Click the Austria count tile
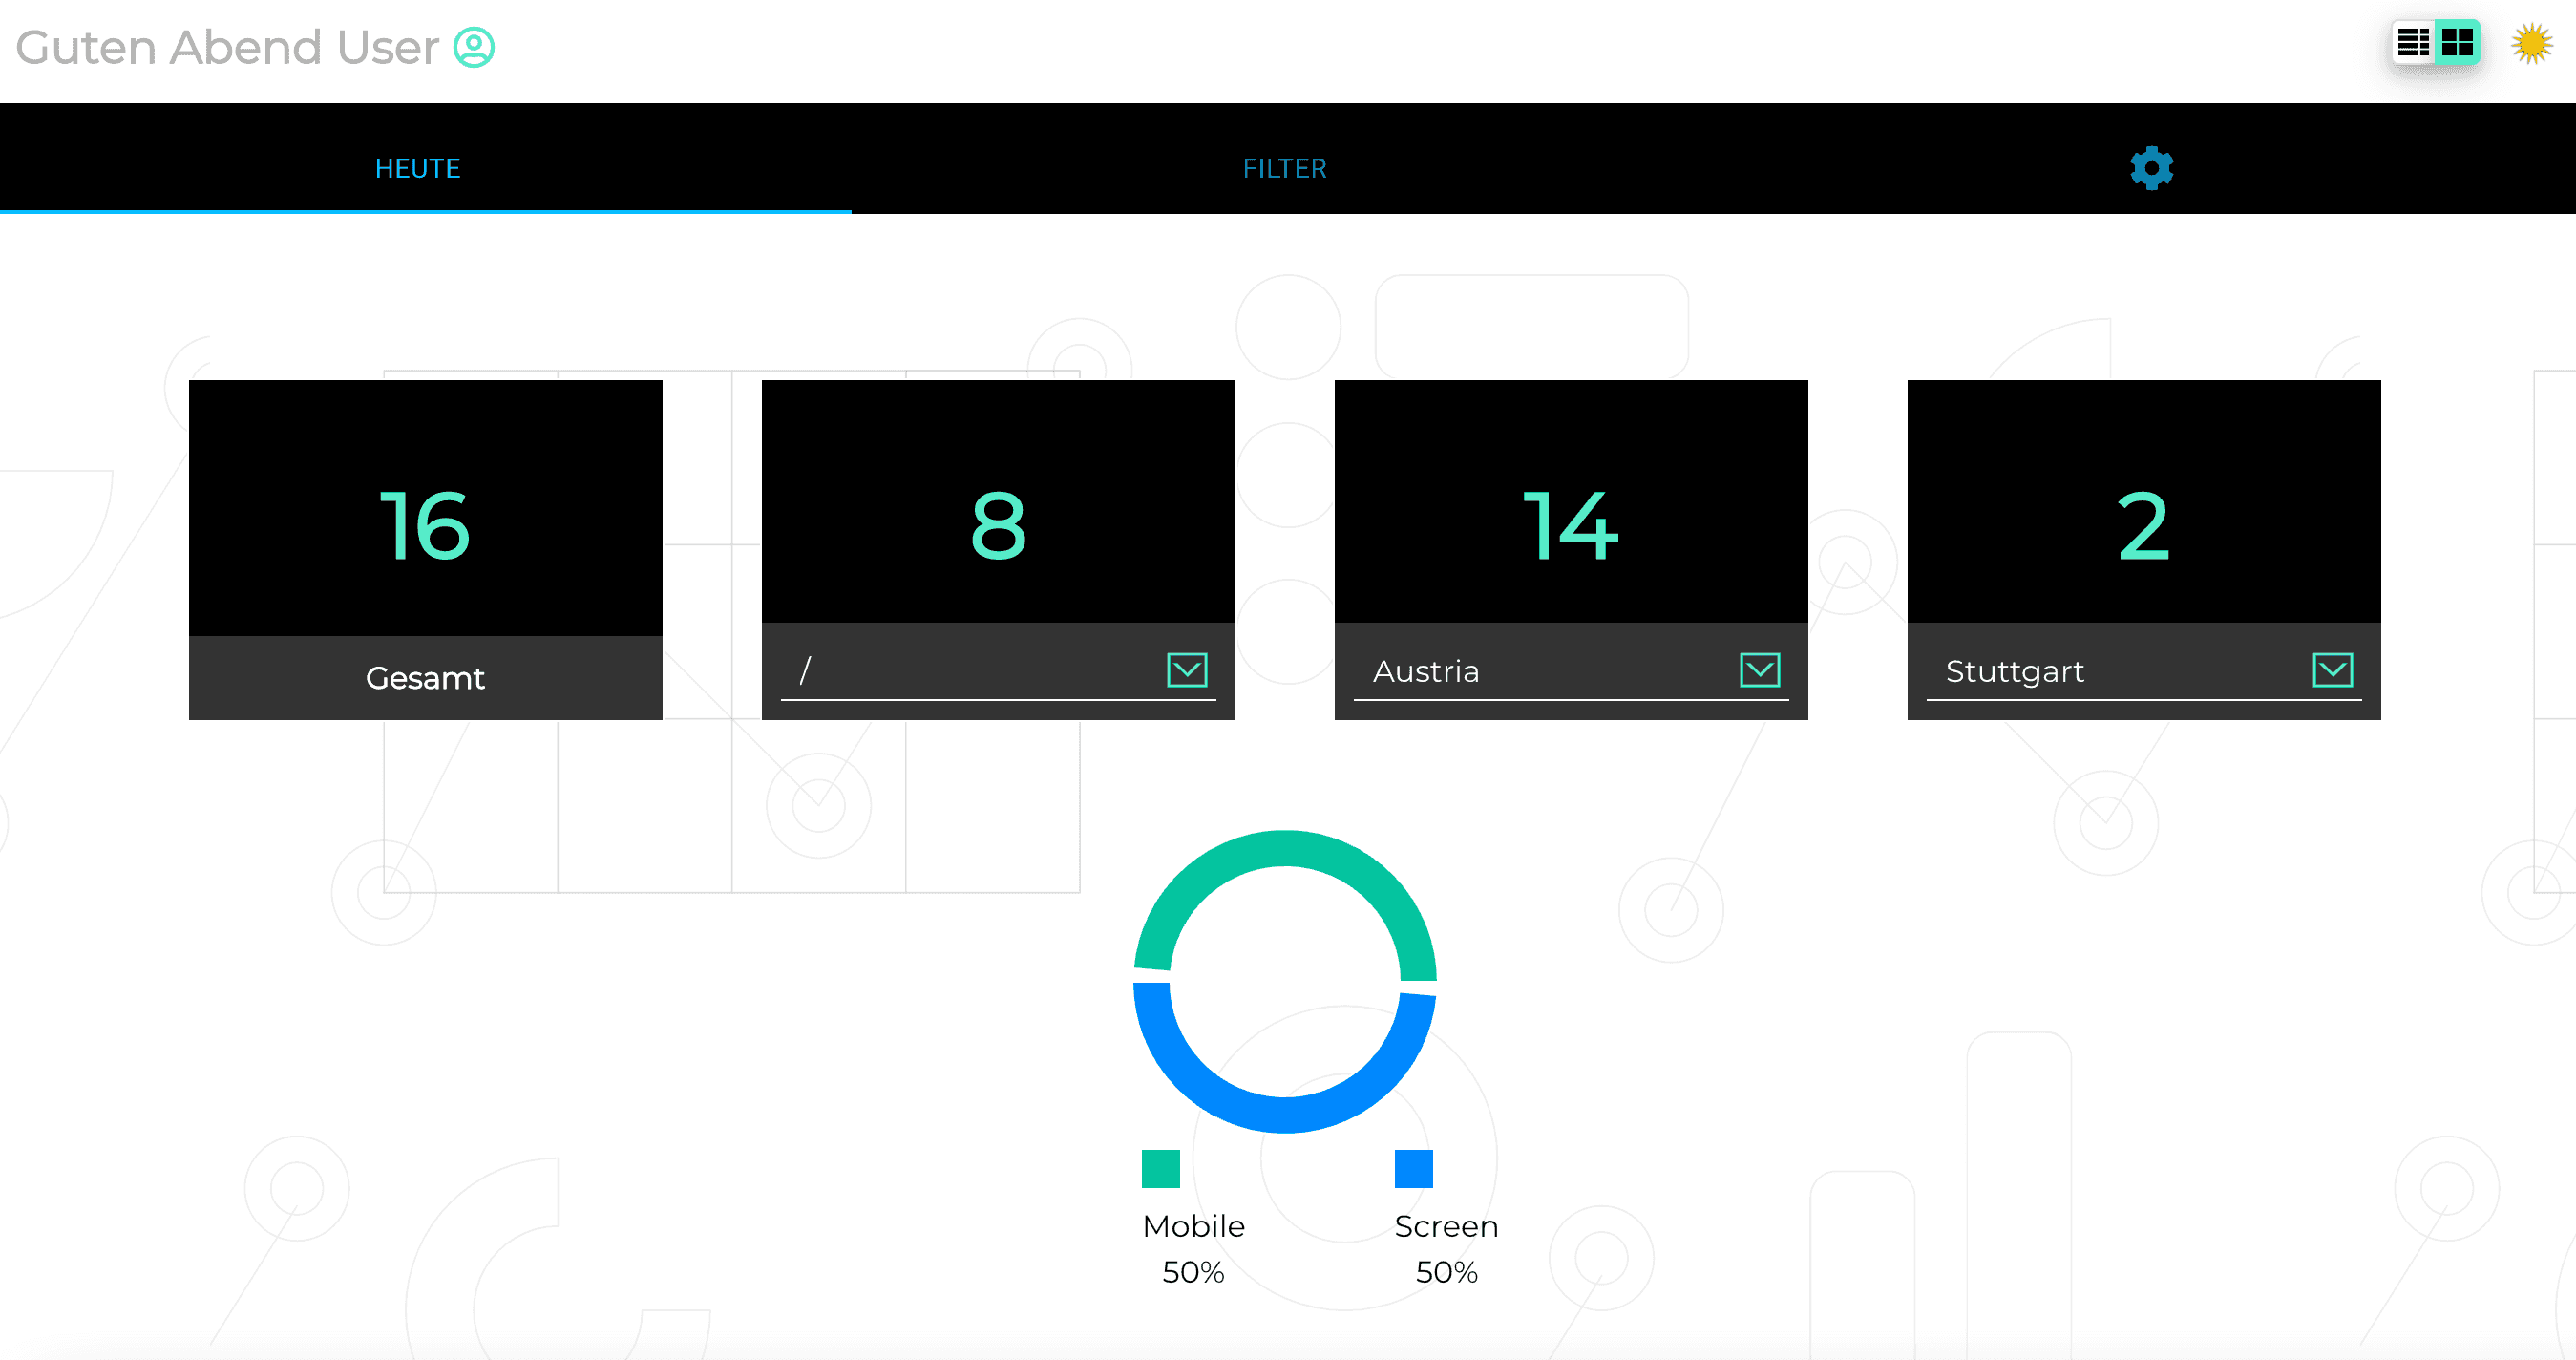Screen dimensions: 2576x1360 click(x=1569, y=550)
